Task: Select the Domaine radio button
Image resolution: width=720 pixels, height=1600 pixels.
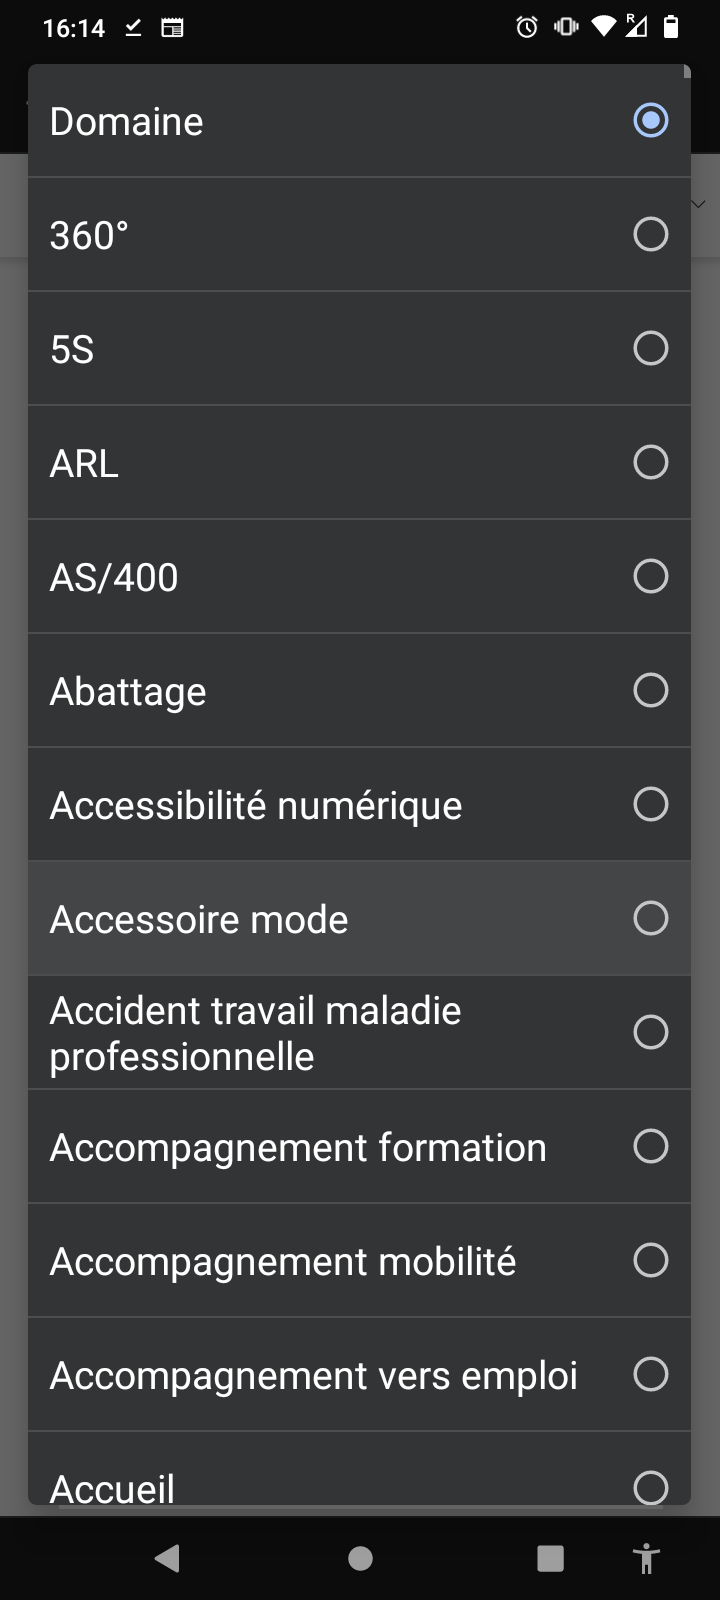Action: click(650, 121)
